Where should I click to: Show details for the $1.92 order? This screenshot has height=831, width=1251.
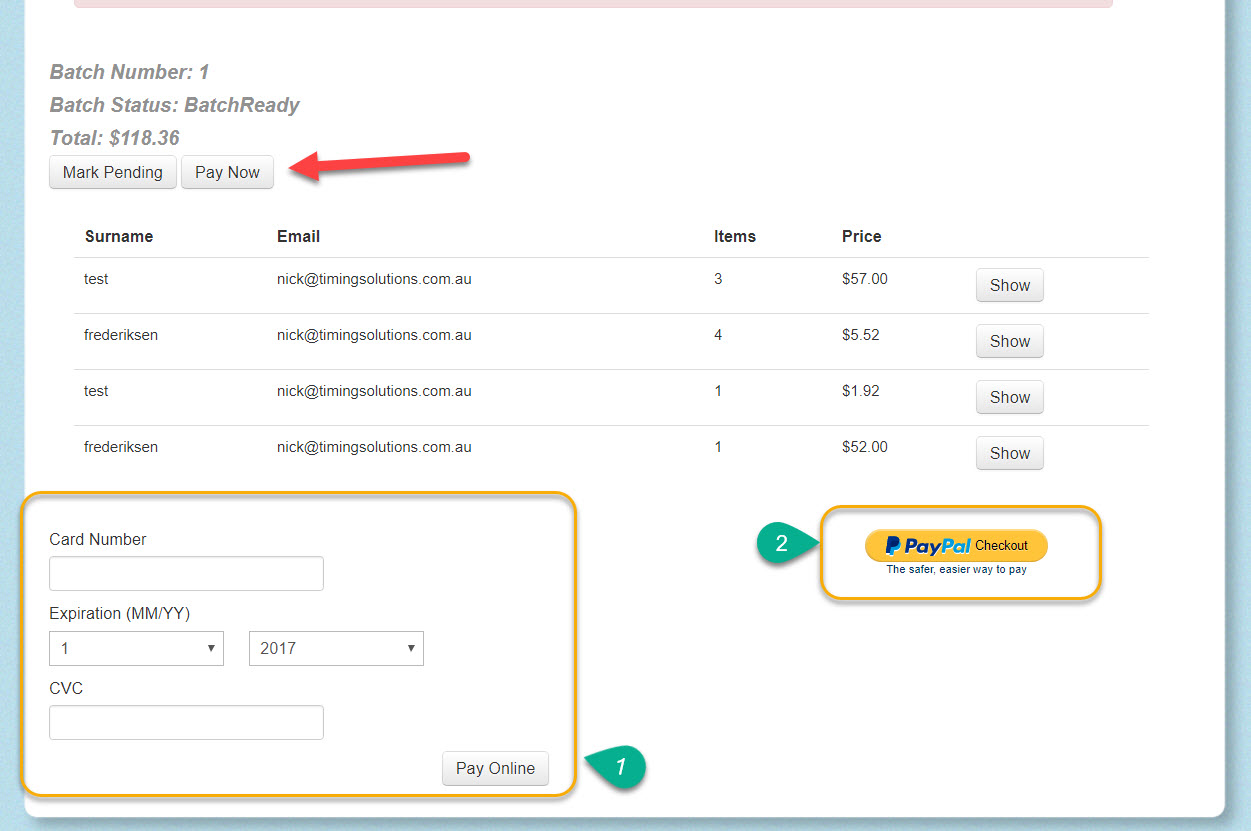[1010, 397]
